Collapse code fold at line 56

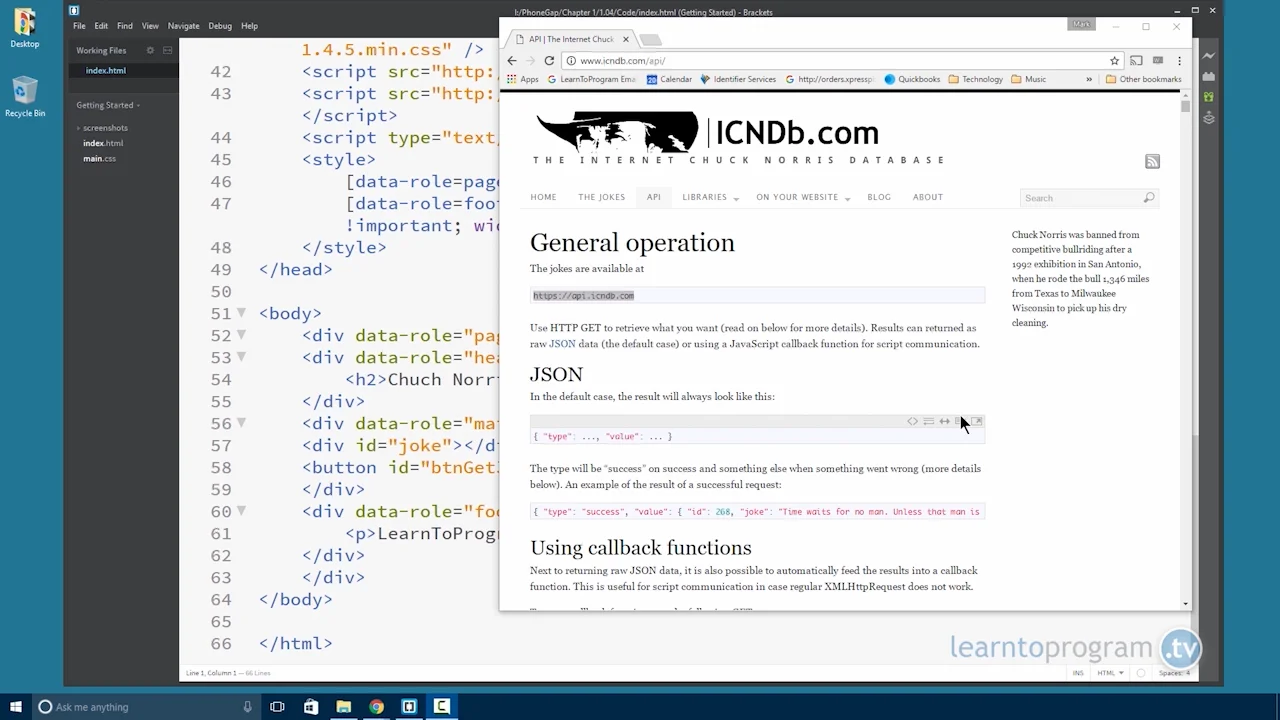[x=241, y=423]
